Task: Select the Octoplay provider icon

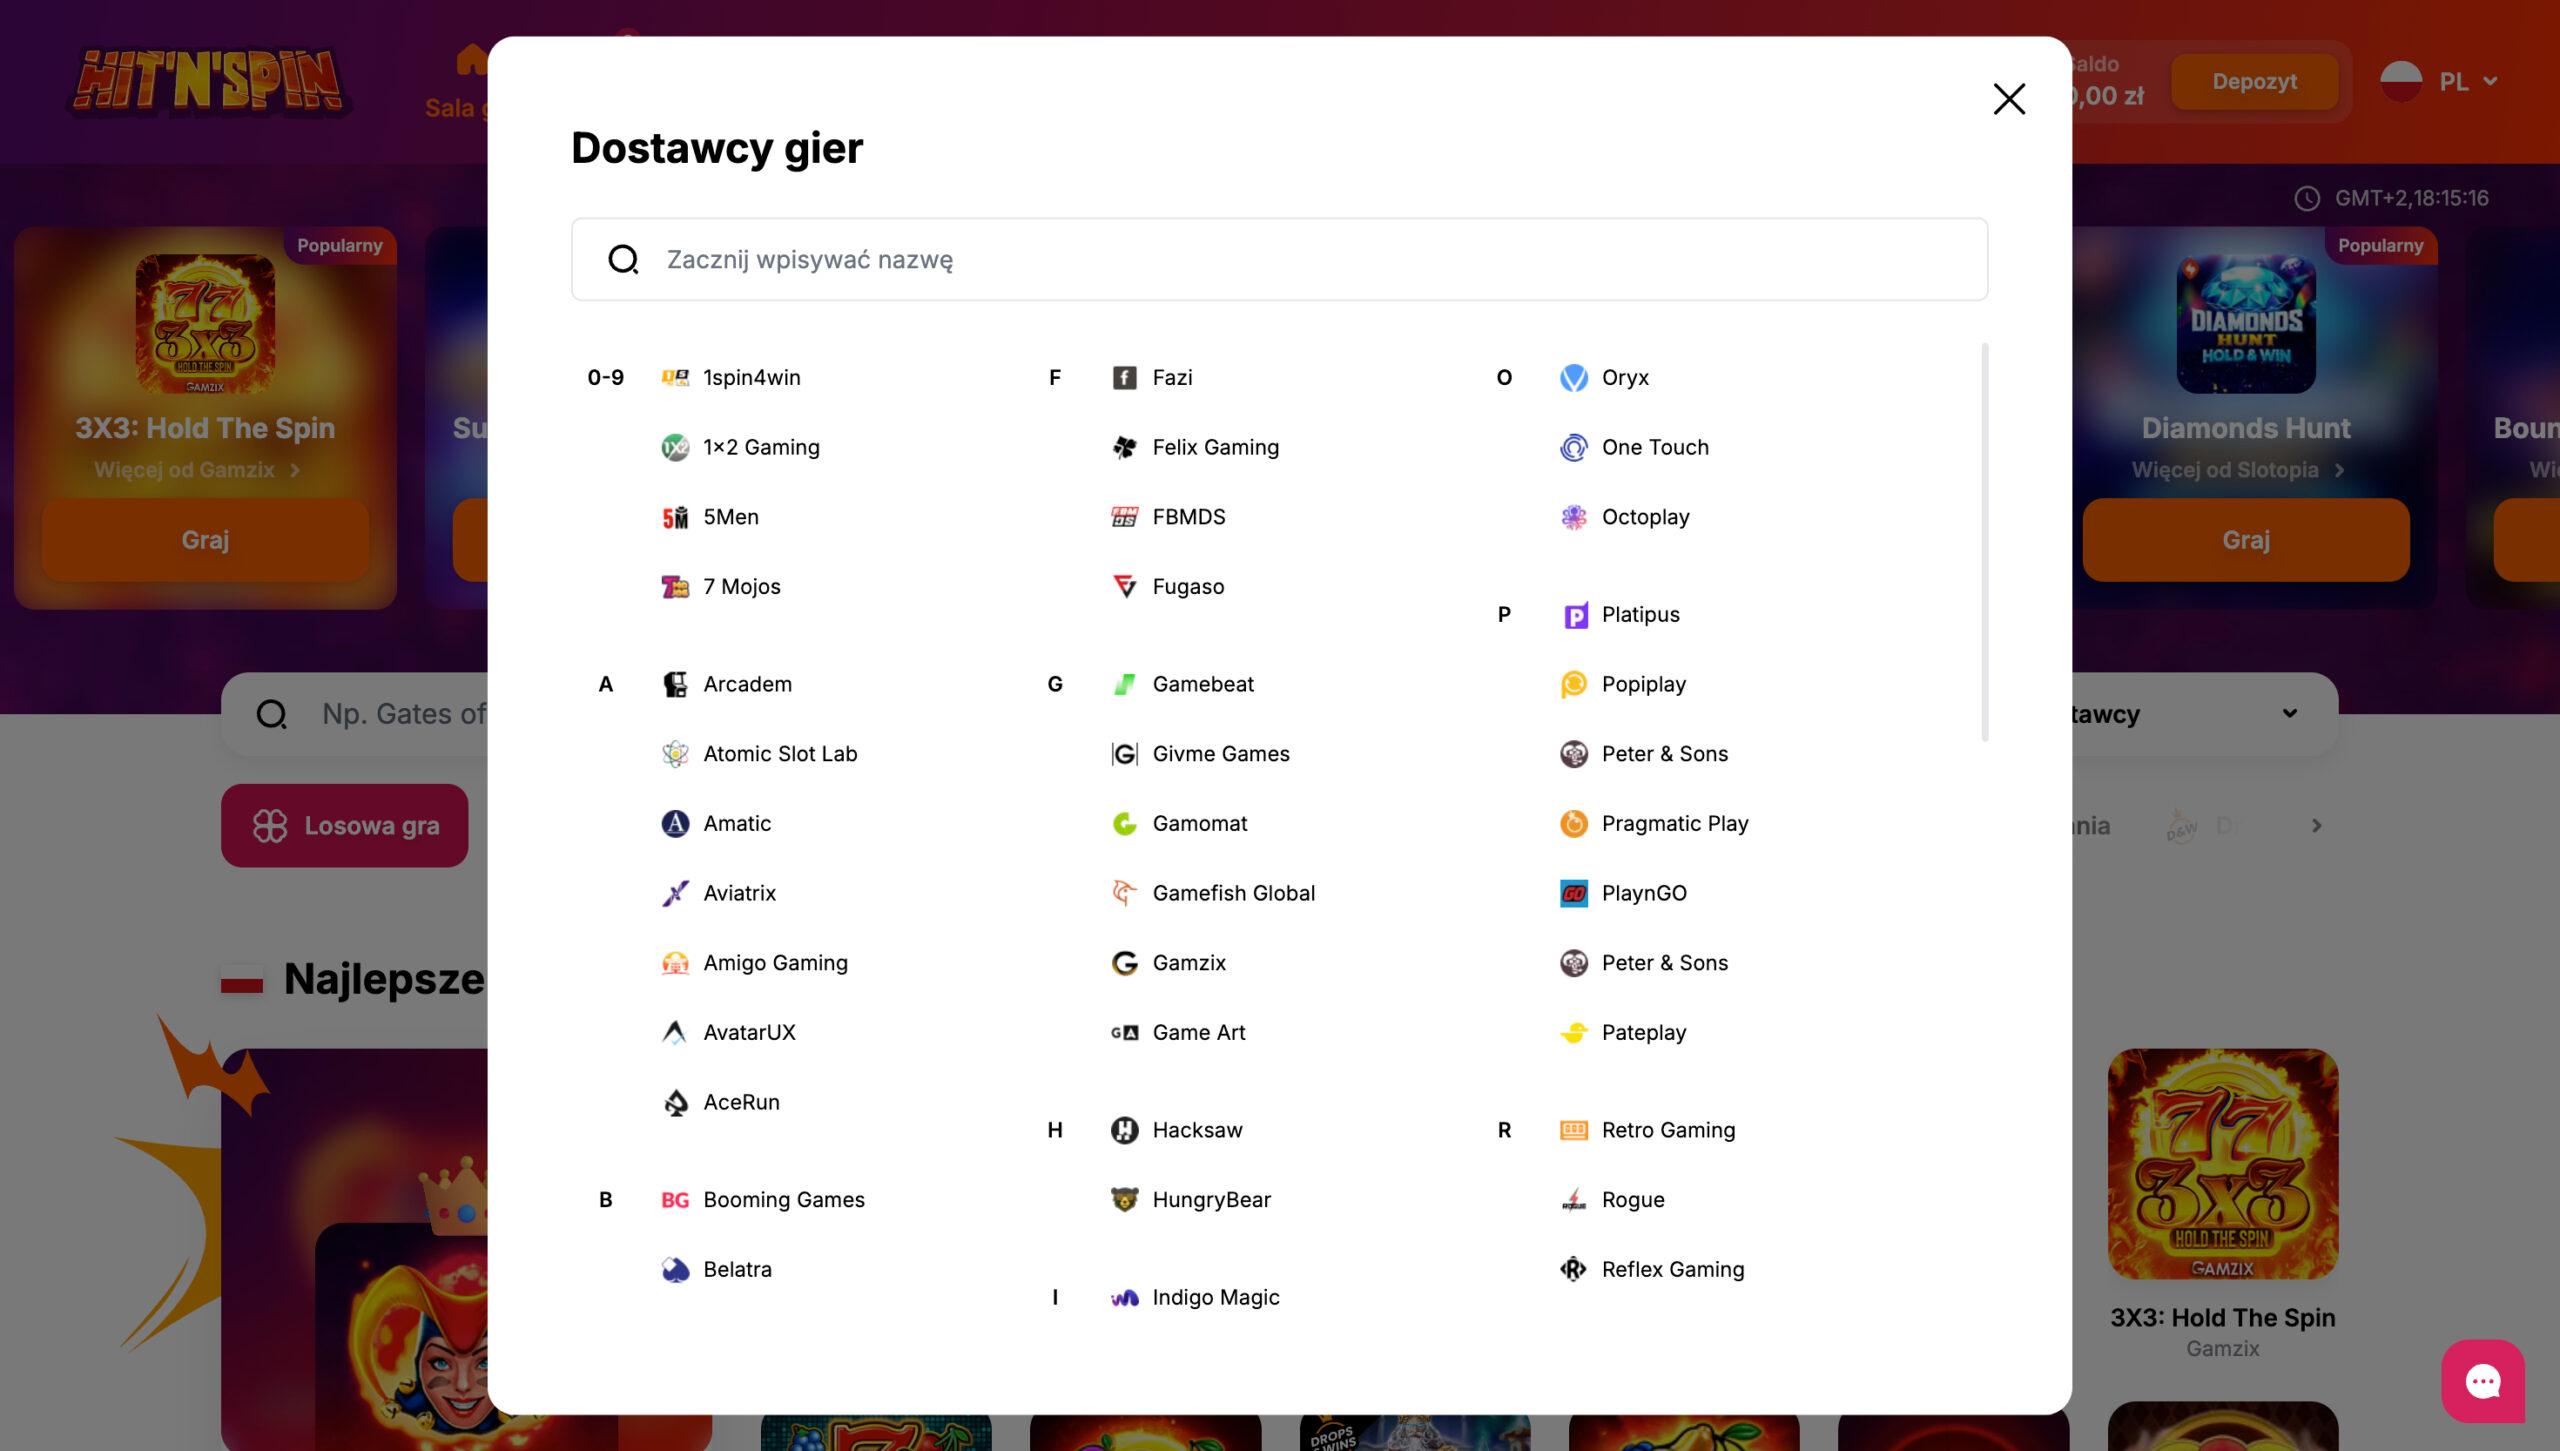Action: 1573,517
